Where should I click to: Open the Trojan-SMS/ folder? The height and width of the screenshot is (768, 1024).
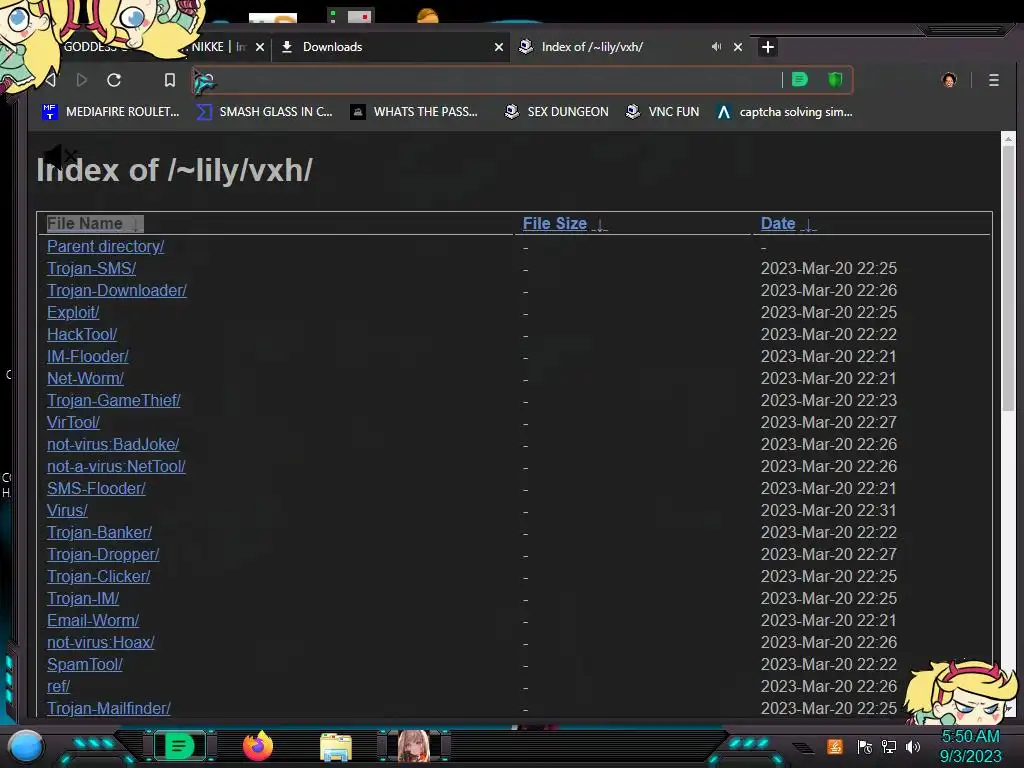(x=91, y=268)
